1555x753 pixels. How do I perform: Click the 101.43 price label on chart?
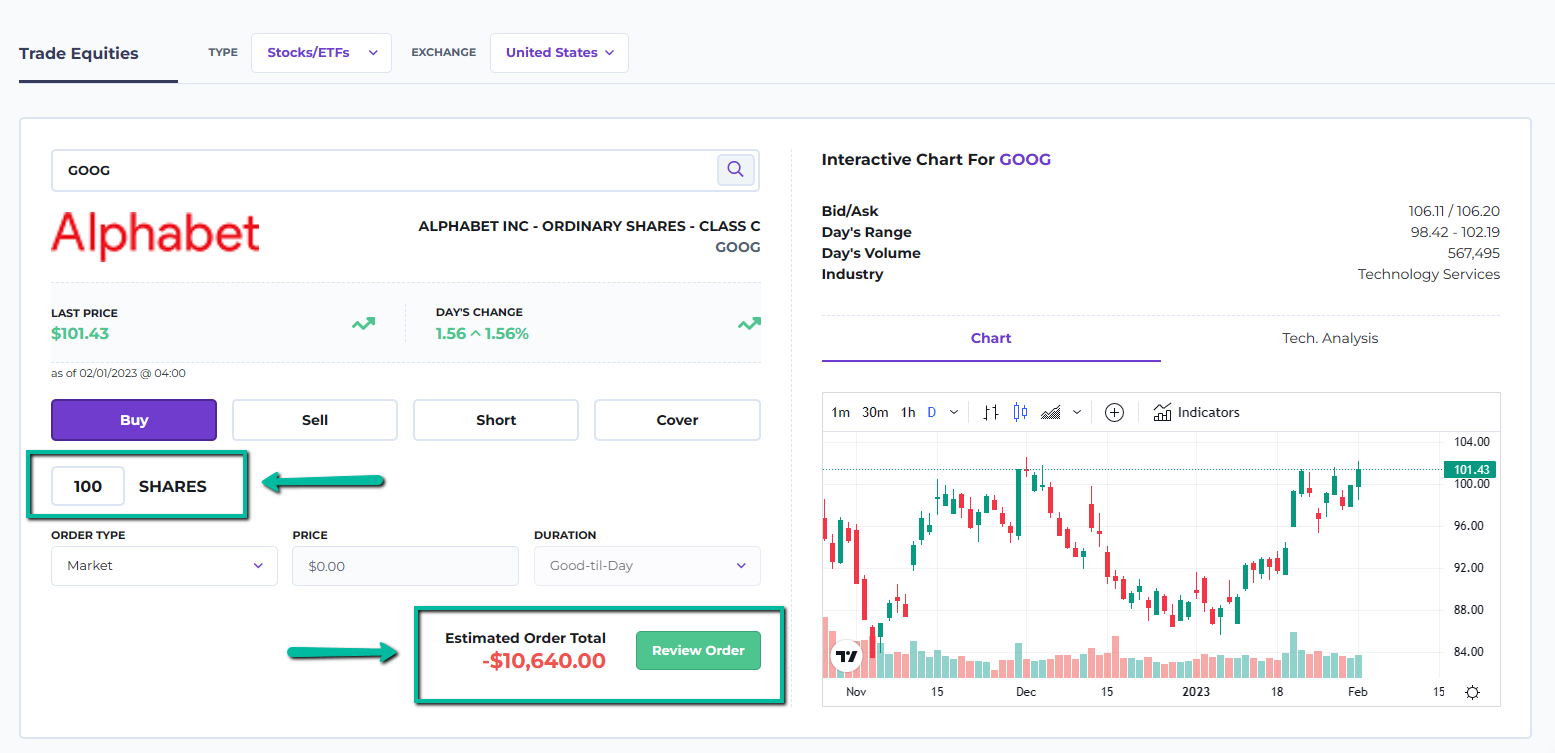(x=1472, y=470)
